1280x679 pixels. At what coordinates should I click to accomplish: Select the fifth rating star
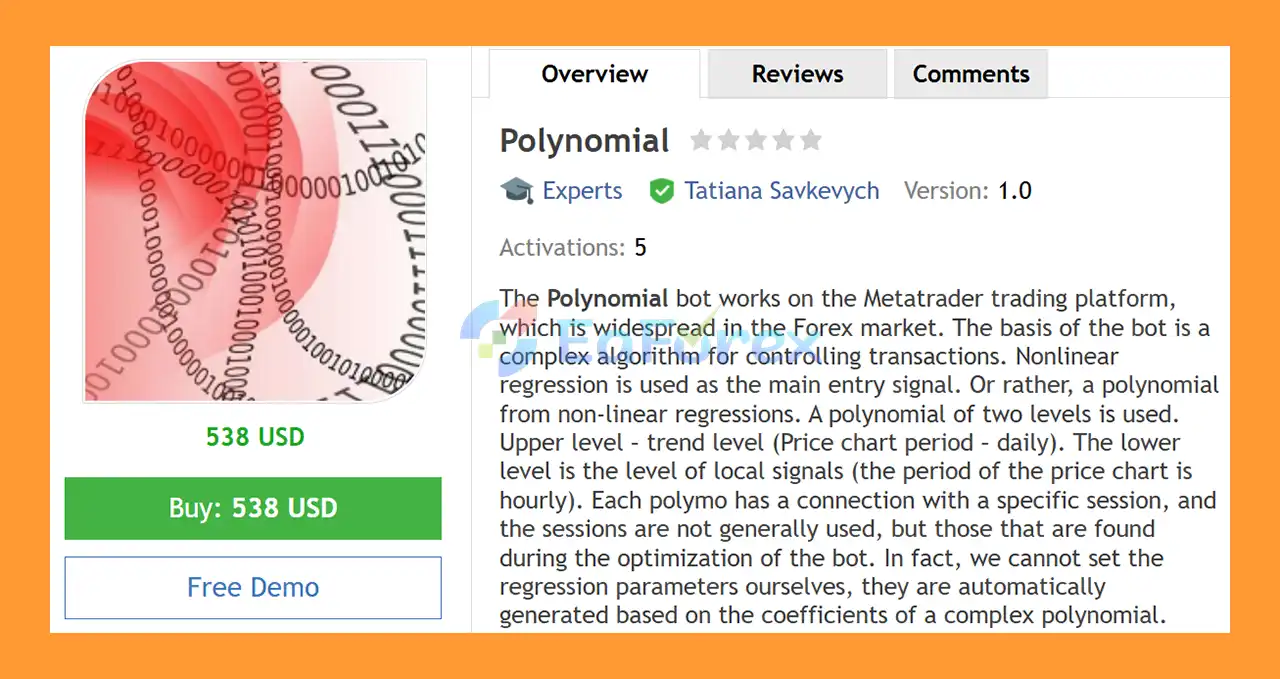pyautogui.click(x=809, y=140)
